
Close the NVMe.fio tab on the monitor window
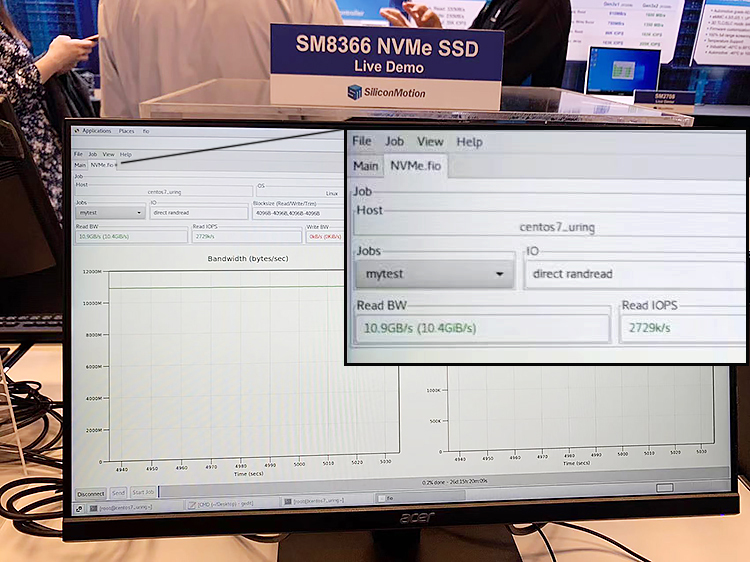[x=117, y=166]
